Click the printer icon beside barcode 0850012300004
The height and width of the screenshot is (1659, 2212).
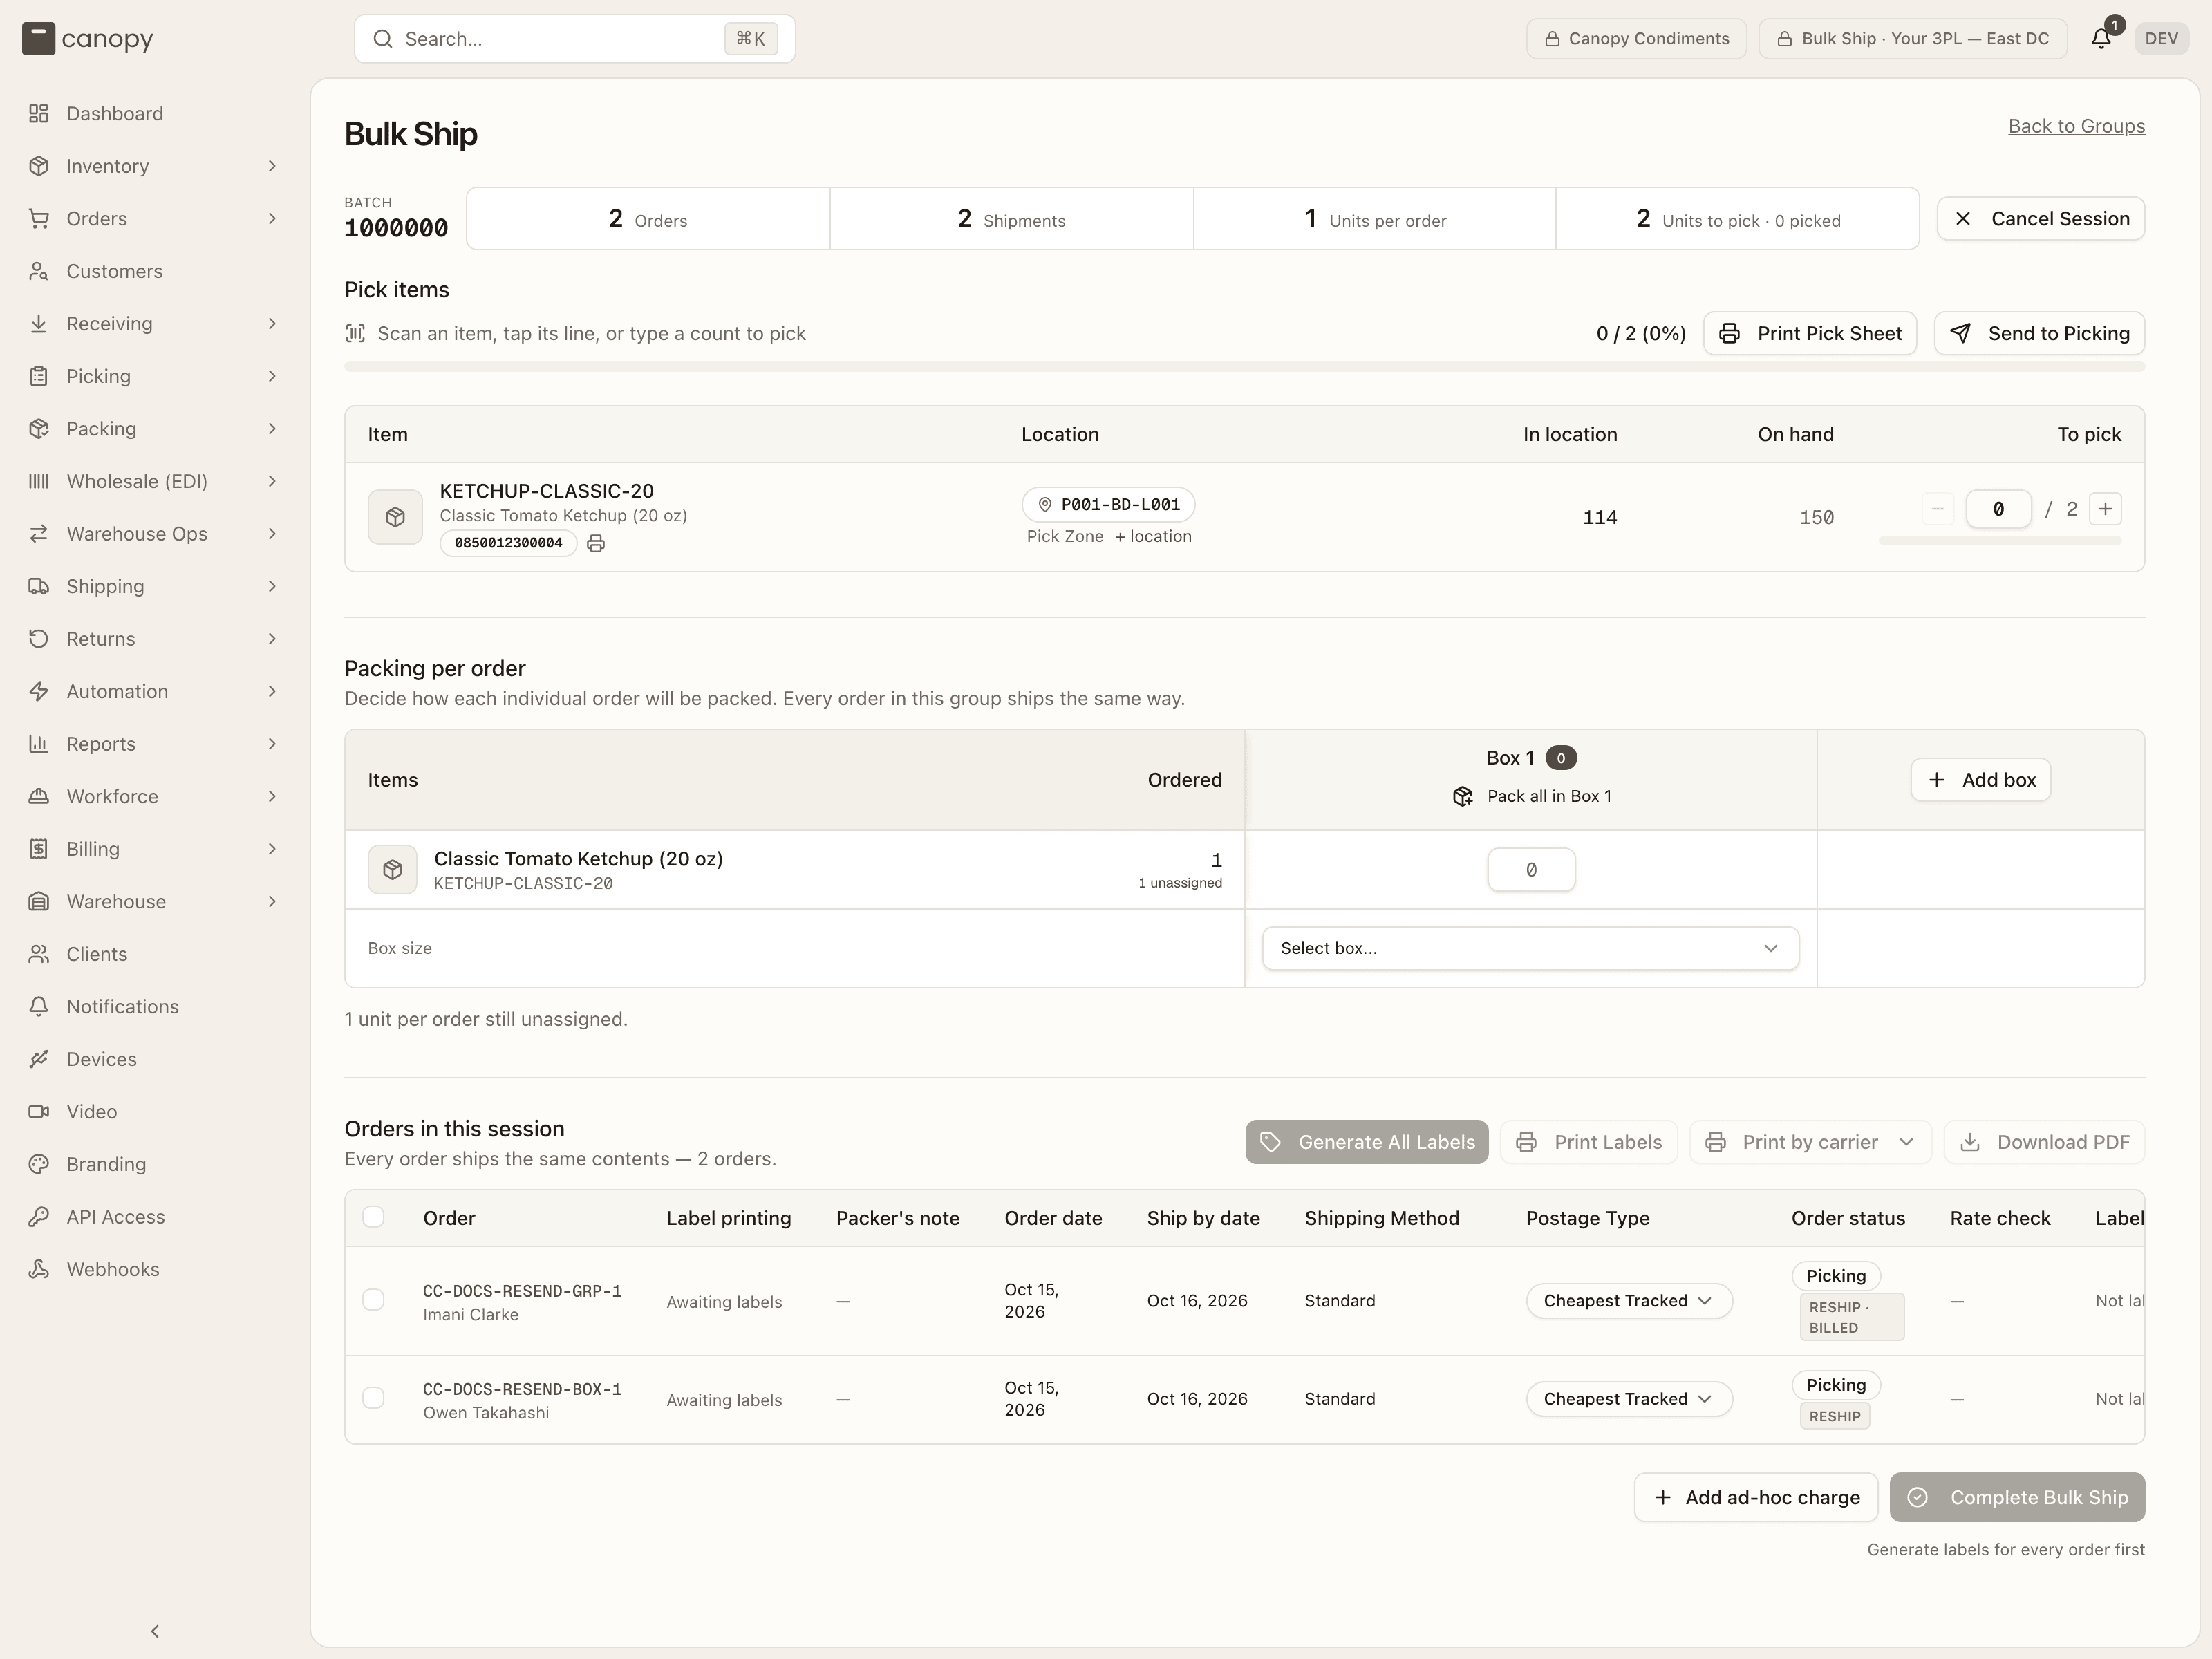[596, 543]
